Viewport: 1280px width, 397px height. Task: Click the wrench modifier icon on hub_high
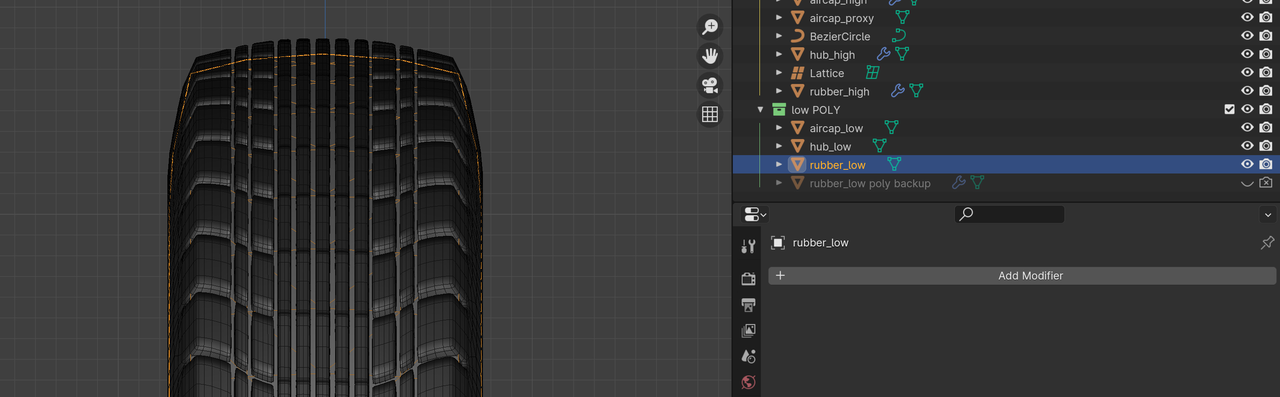pyautogui.click(x=883, y=54)
